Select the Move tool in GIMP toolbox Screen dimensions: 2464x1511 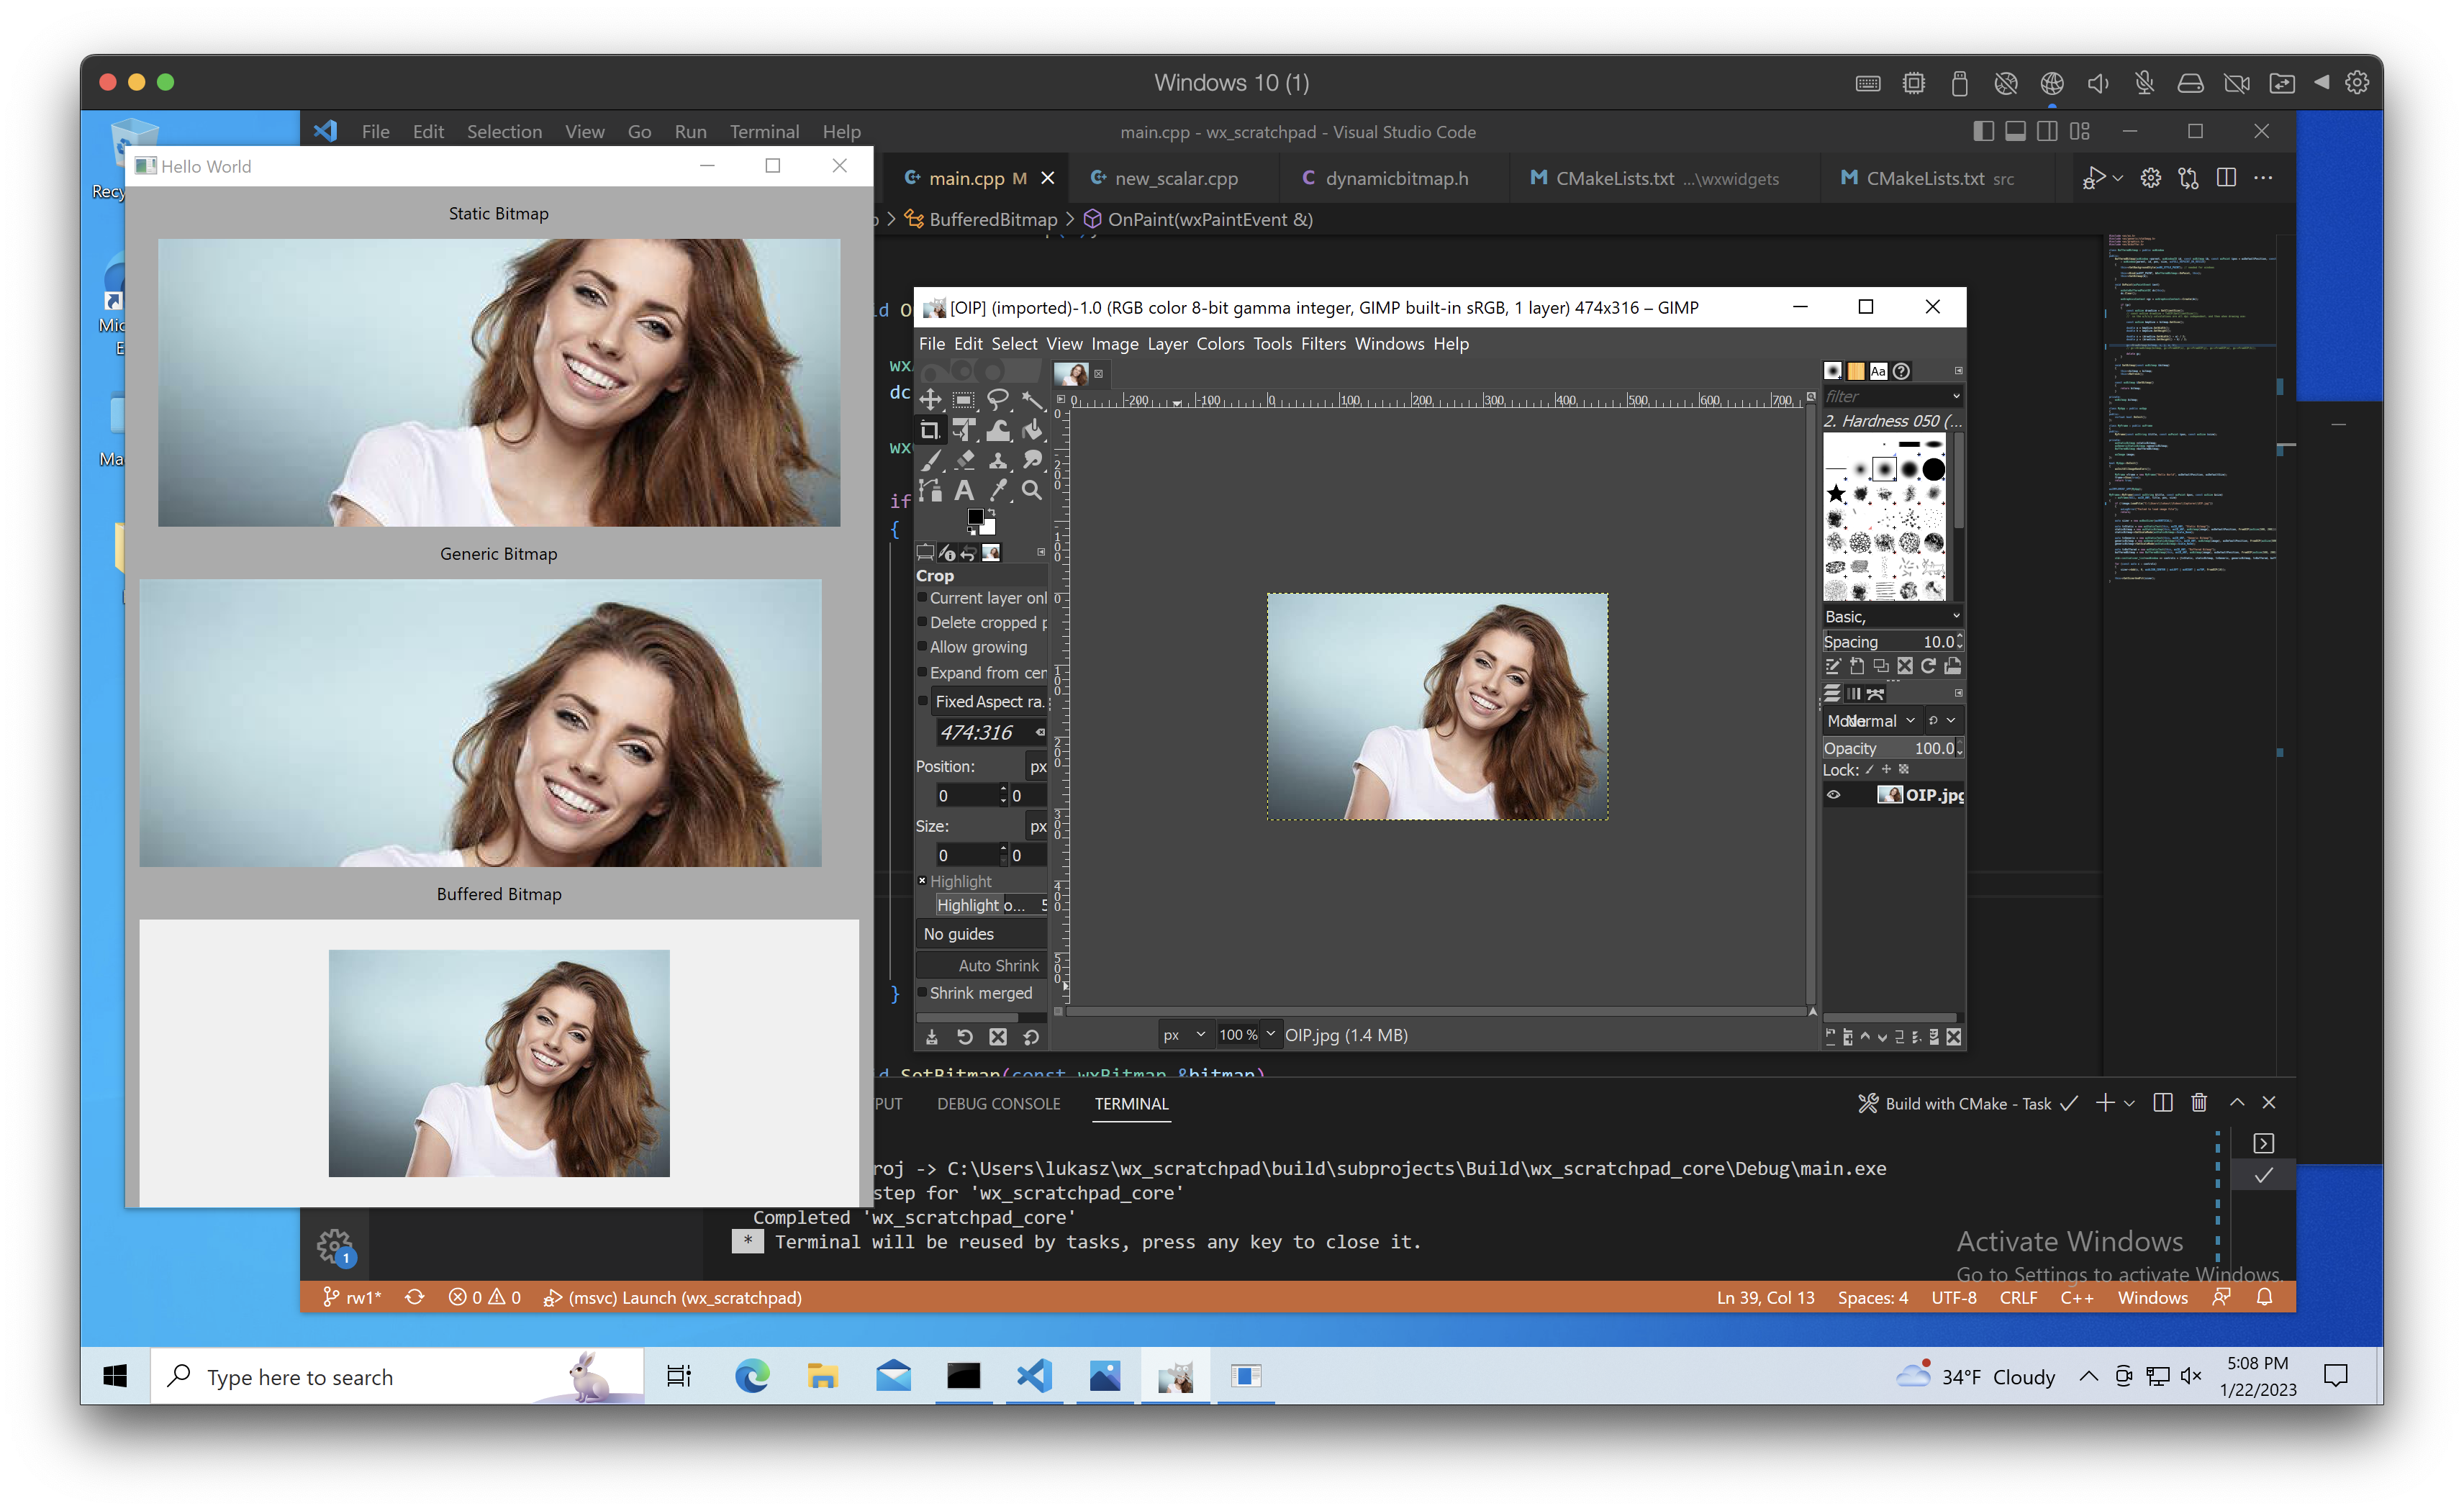pos(930,400)
